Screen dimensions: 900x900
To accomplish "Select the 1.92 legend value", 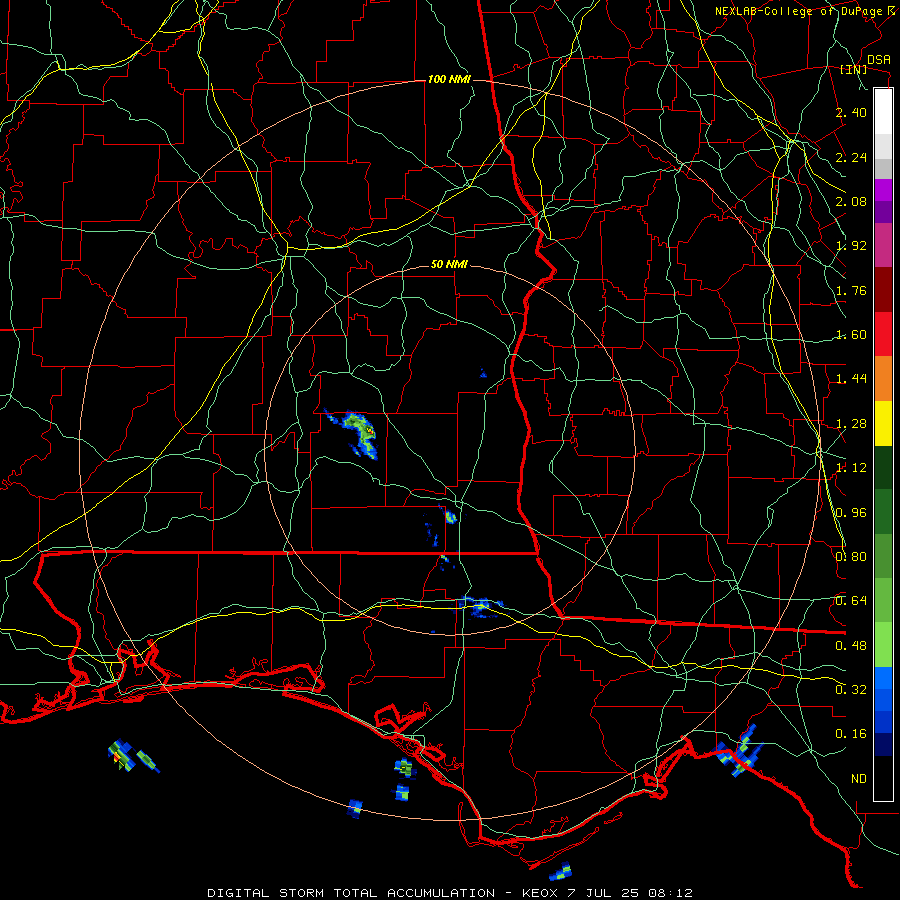I will click(x=851, y=246).
